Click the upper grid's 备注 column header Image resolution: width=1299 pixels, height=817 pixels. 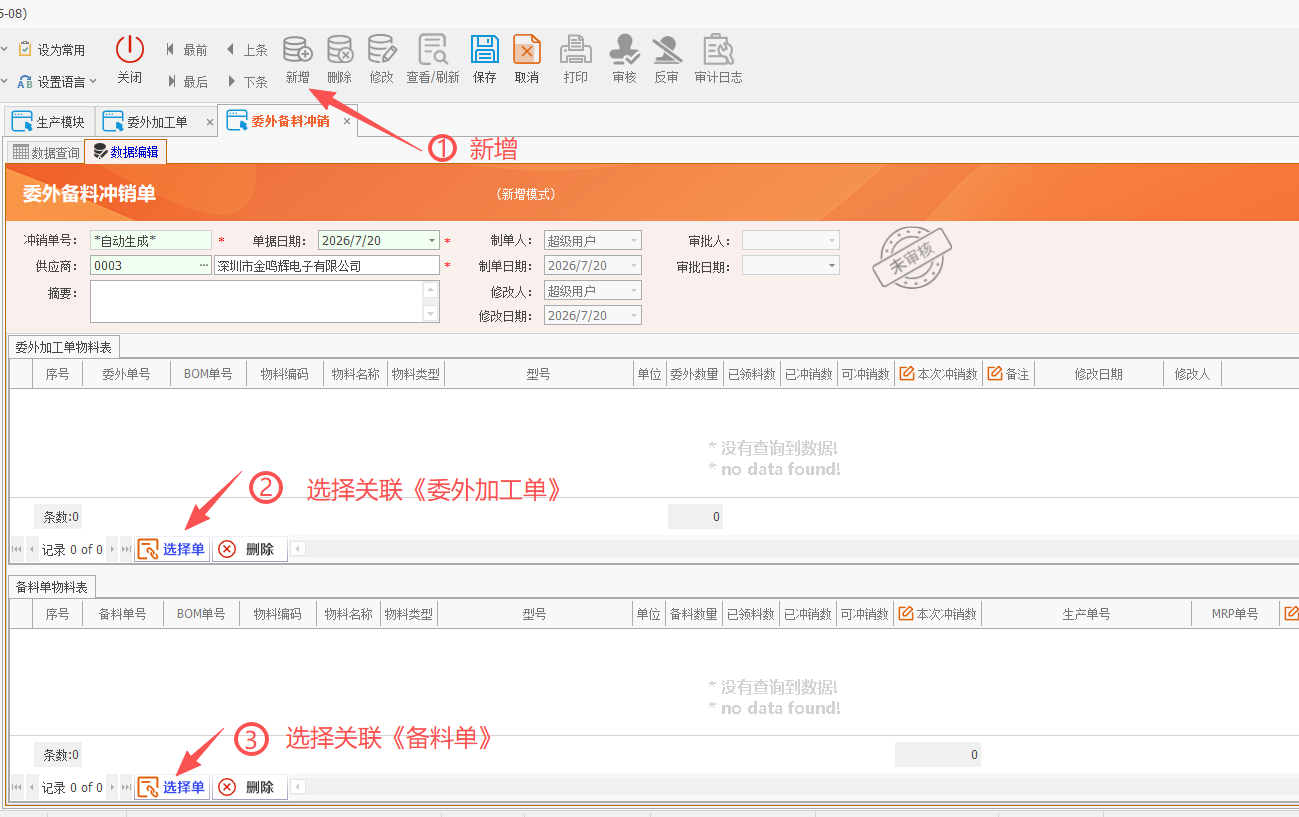1008,374
